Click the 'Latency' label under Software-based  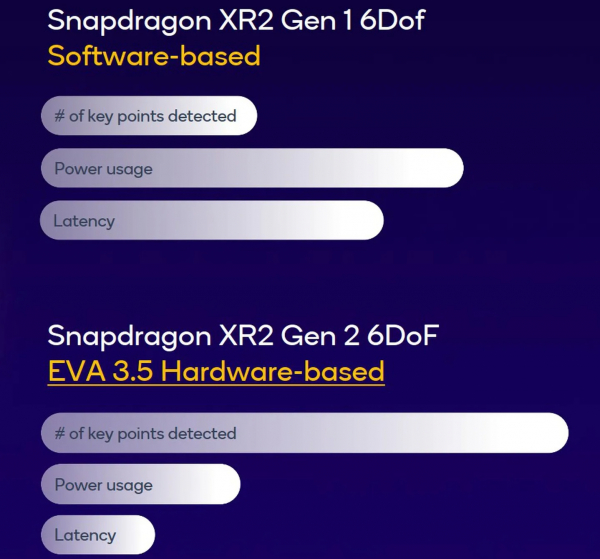pyautogui.click(x=84, y=221)
